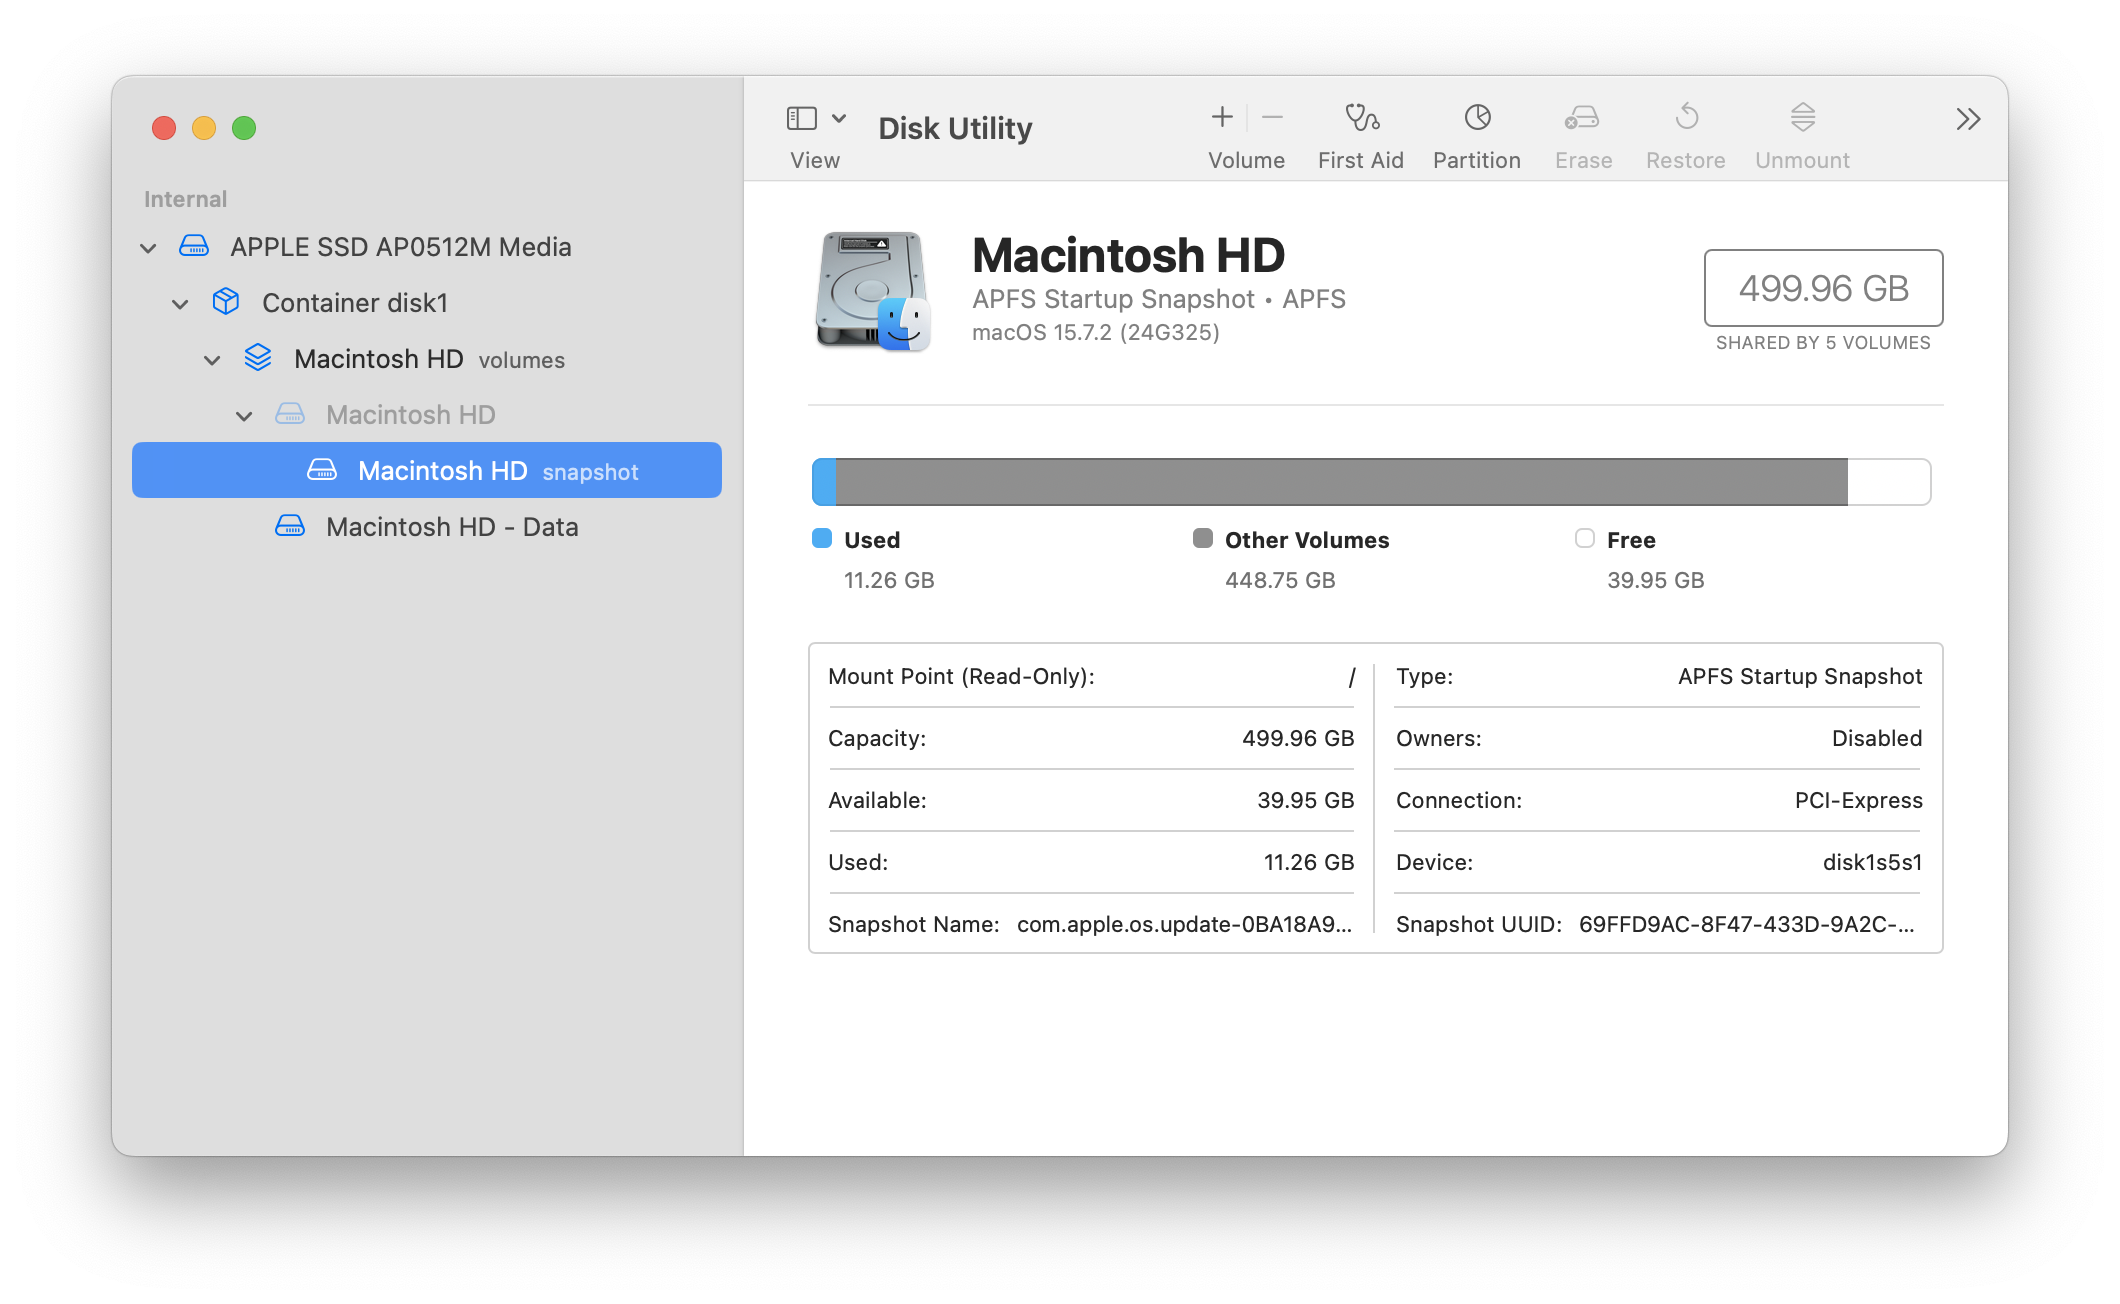Select Macintosh HD - Data volume
Viewport: 2120px width, 1304px height.
[452, 527]
